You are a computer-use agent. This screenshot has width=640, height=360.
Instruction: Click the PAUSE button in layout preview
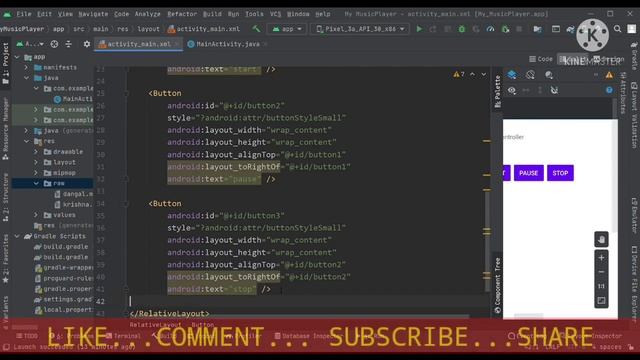coord(529,173)
